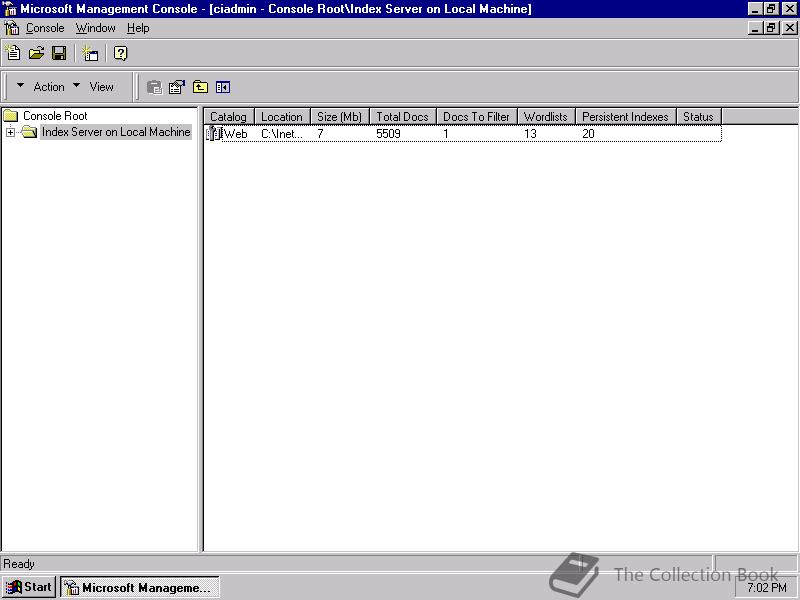Sort by the Persistent Indexes column header

[x=625, y=117]
